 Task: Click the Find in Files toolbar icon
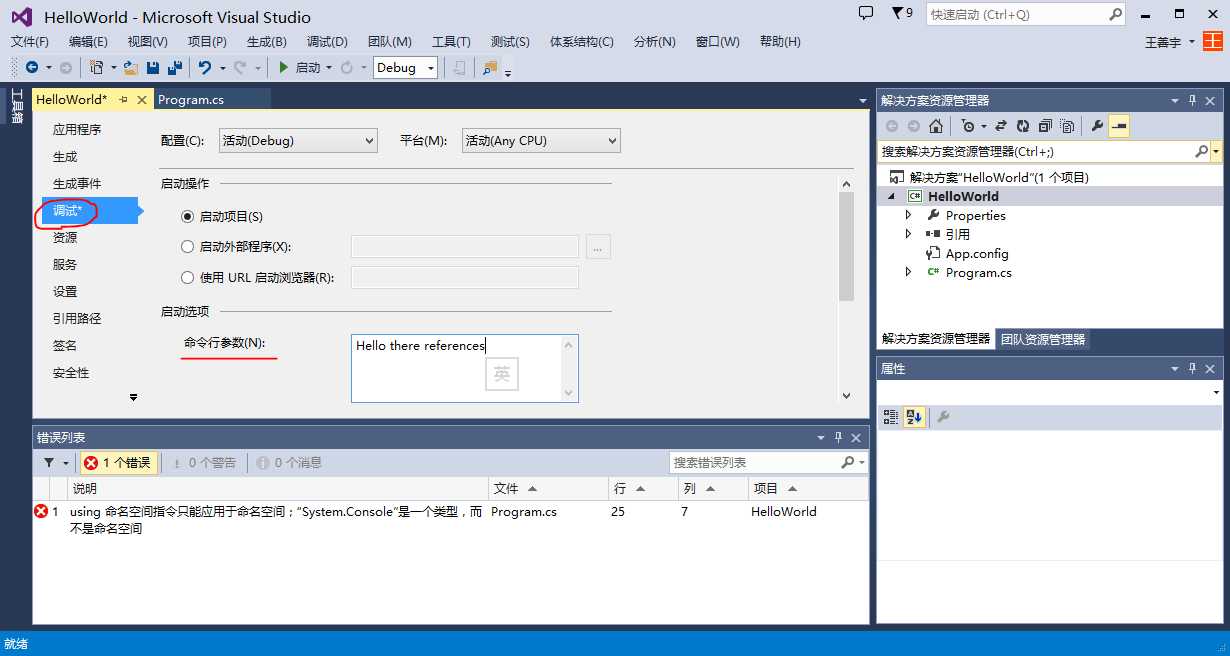click(489, 67)
